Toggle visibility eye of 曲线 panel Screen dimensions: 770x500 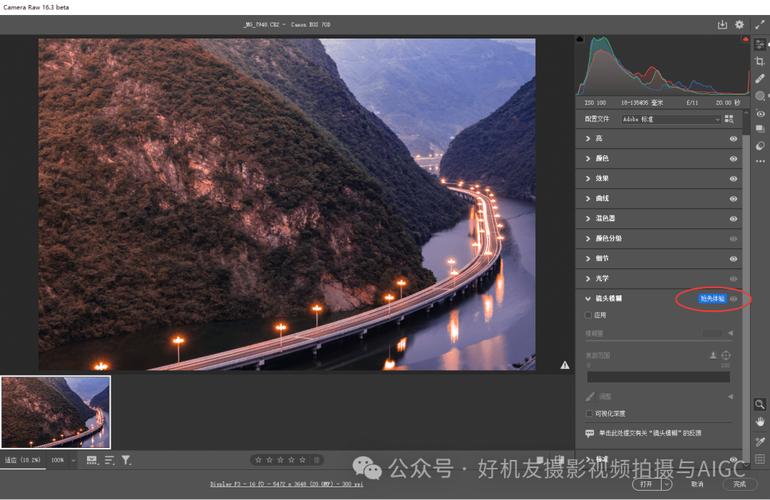coord(733,199)
